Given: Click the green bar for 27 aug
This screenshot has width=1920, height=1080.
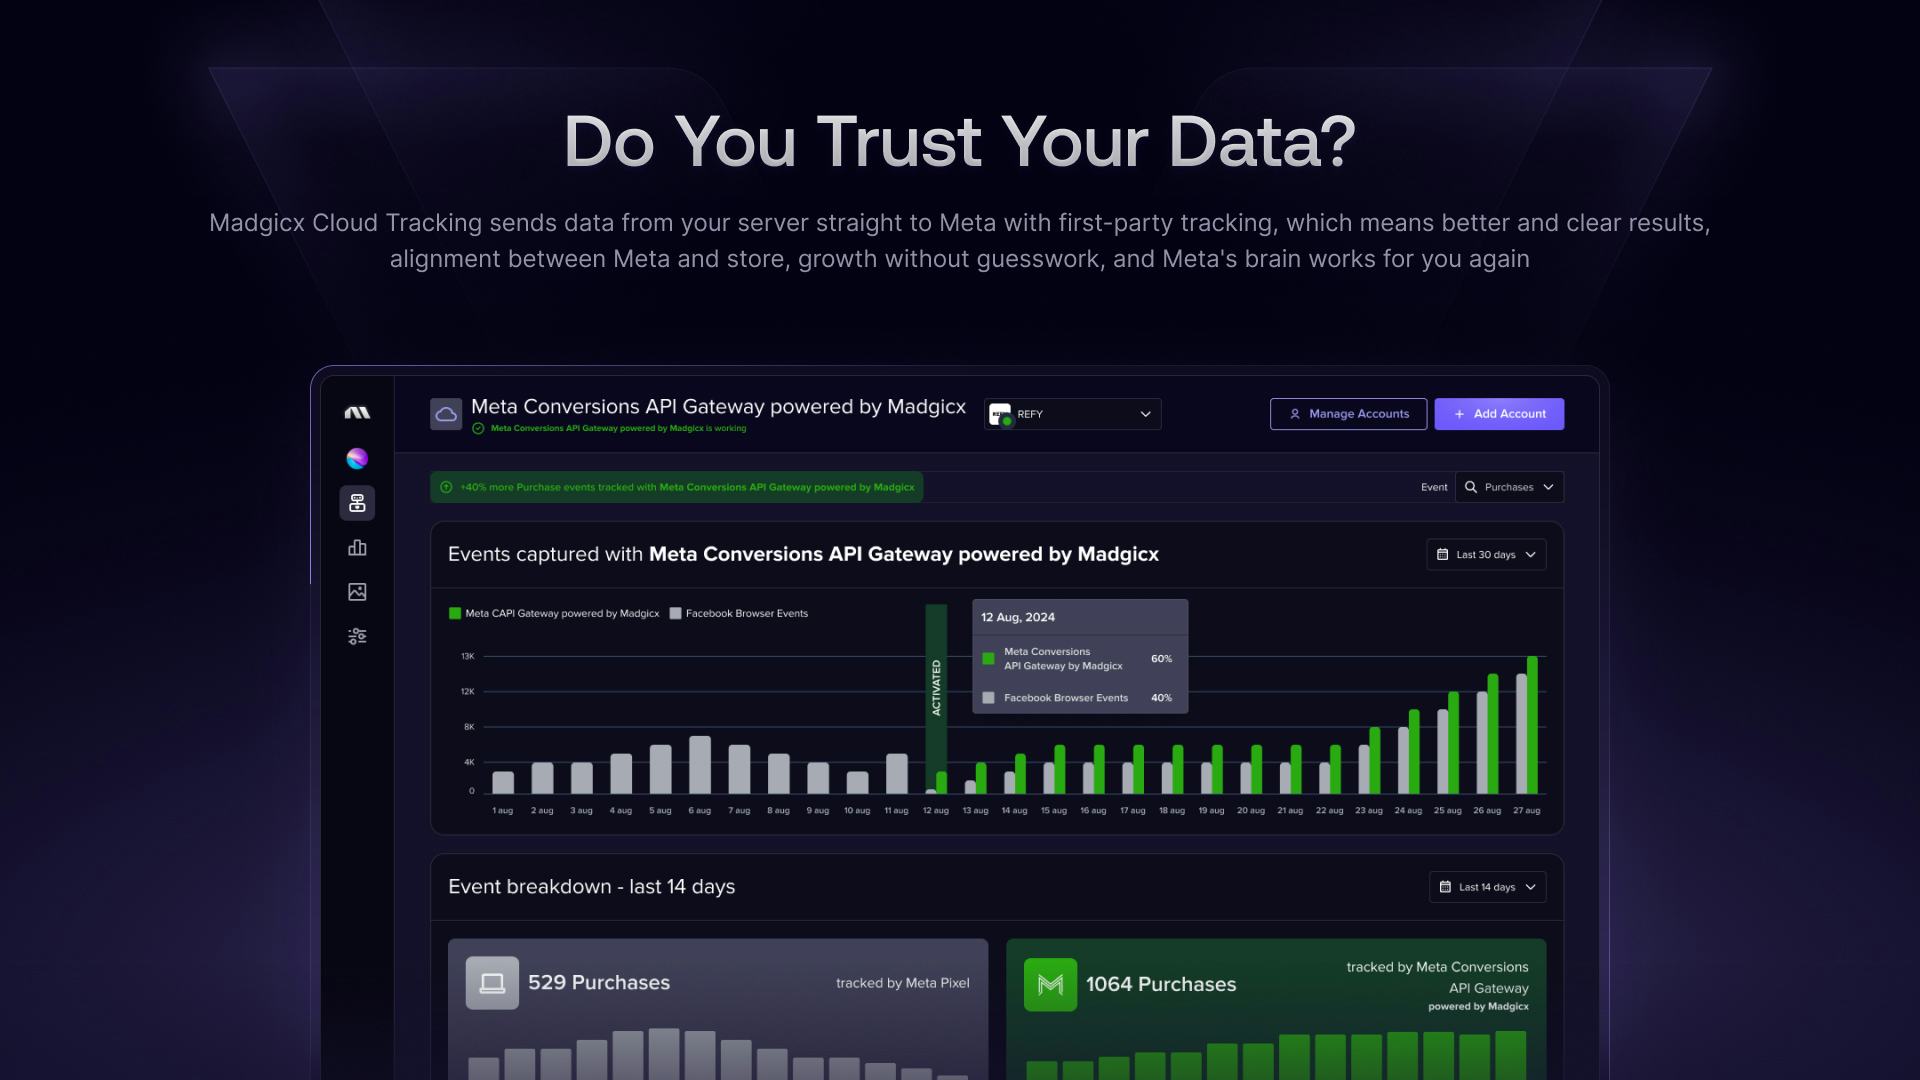Looking at the screenshot, I should (1532, 725).
